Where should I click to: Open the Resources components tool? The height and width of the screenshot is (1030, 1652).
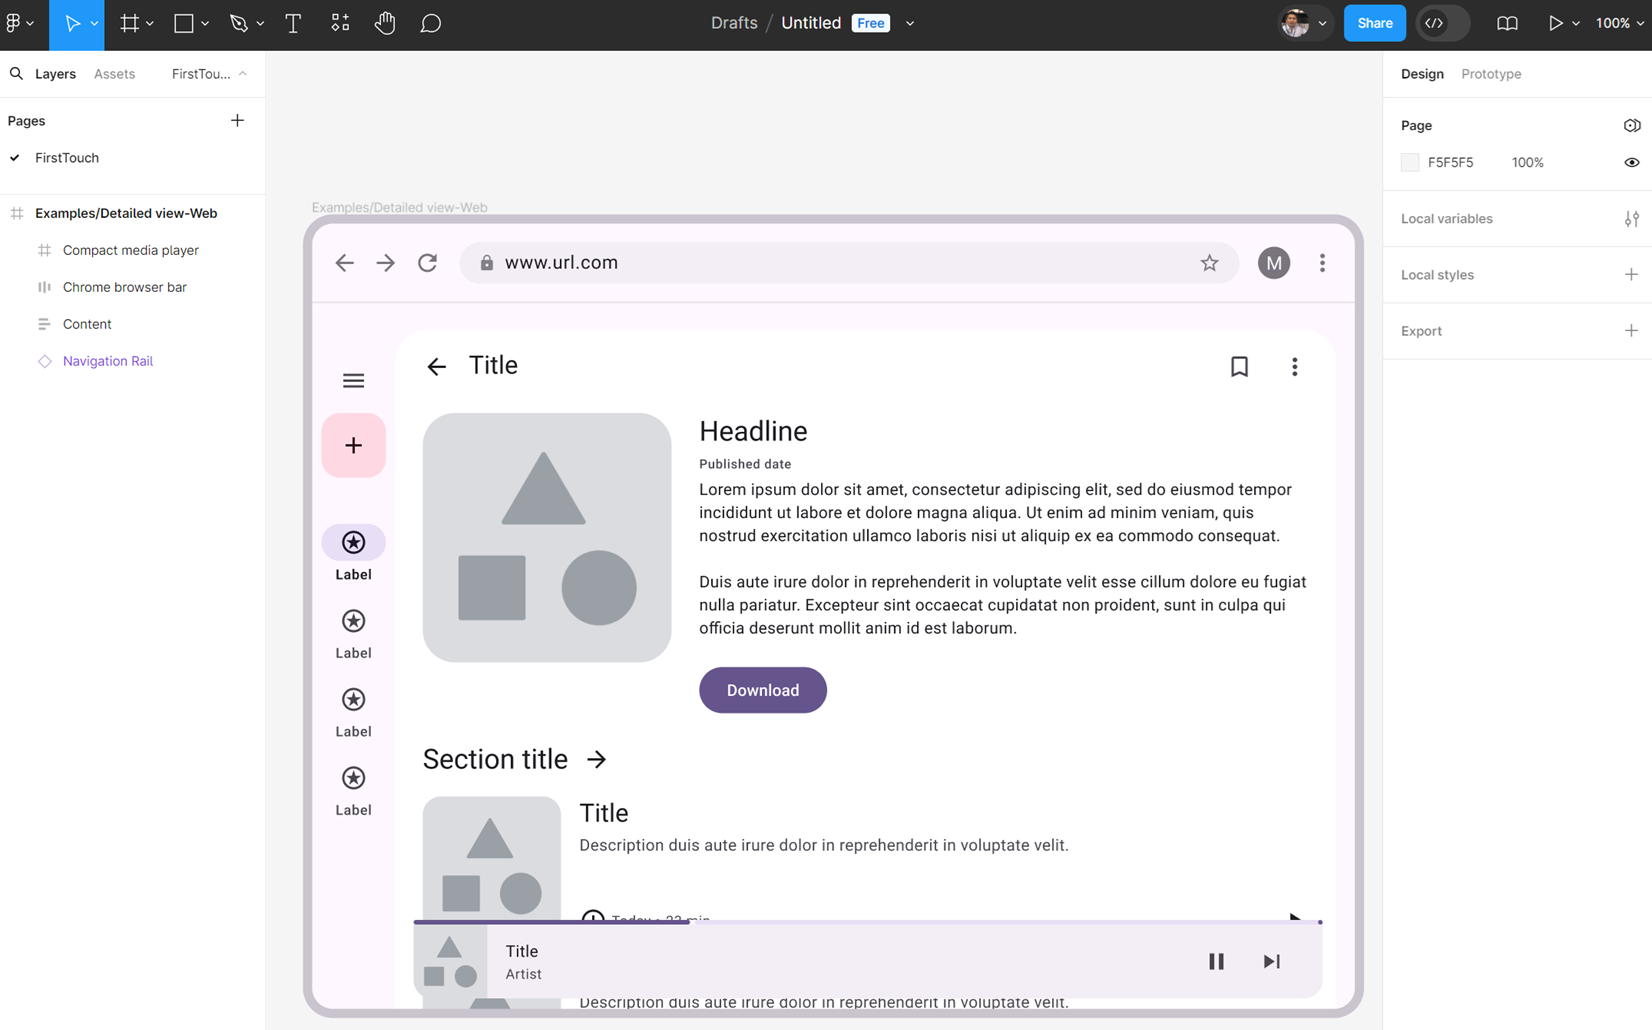tap(340, 23)
